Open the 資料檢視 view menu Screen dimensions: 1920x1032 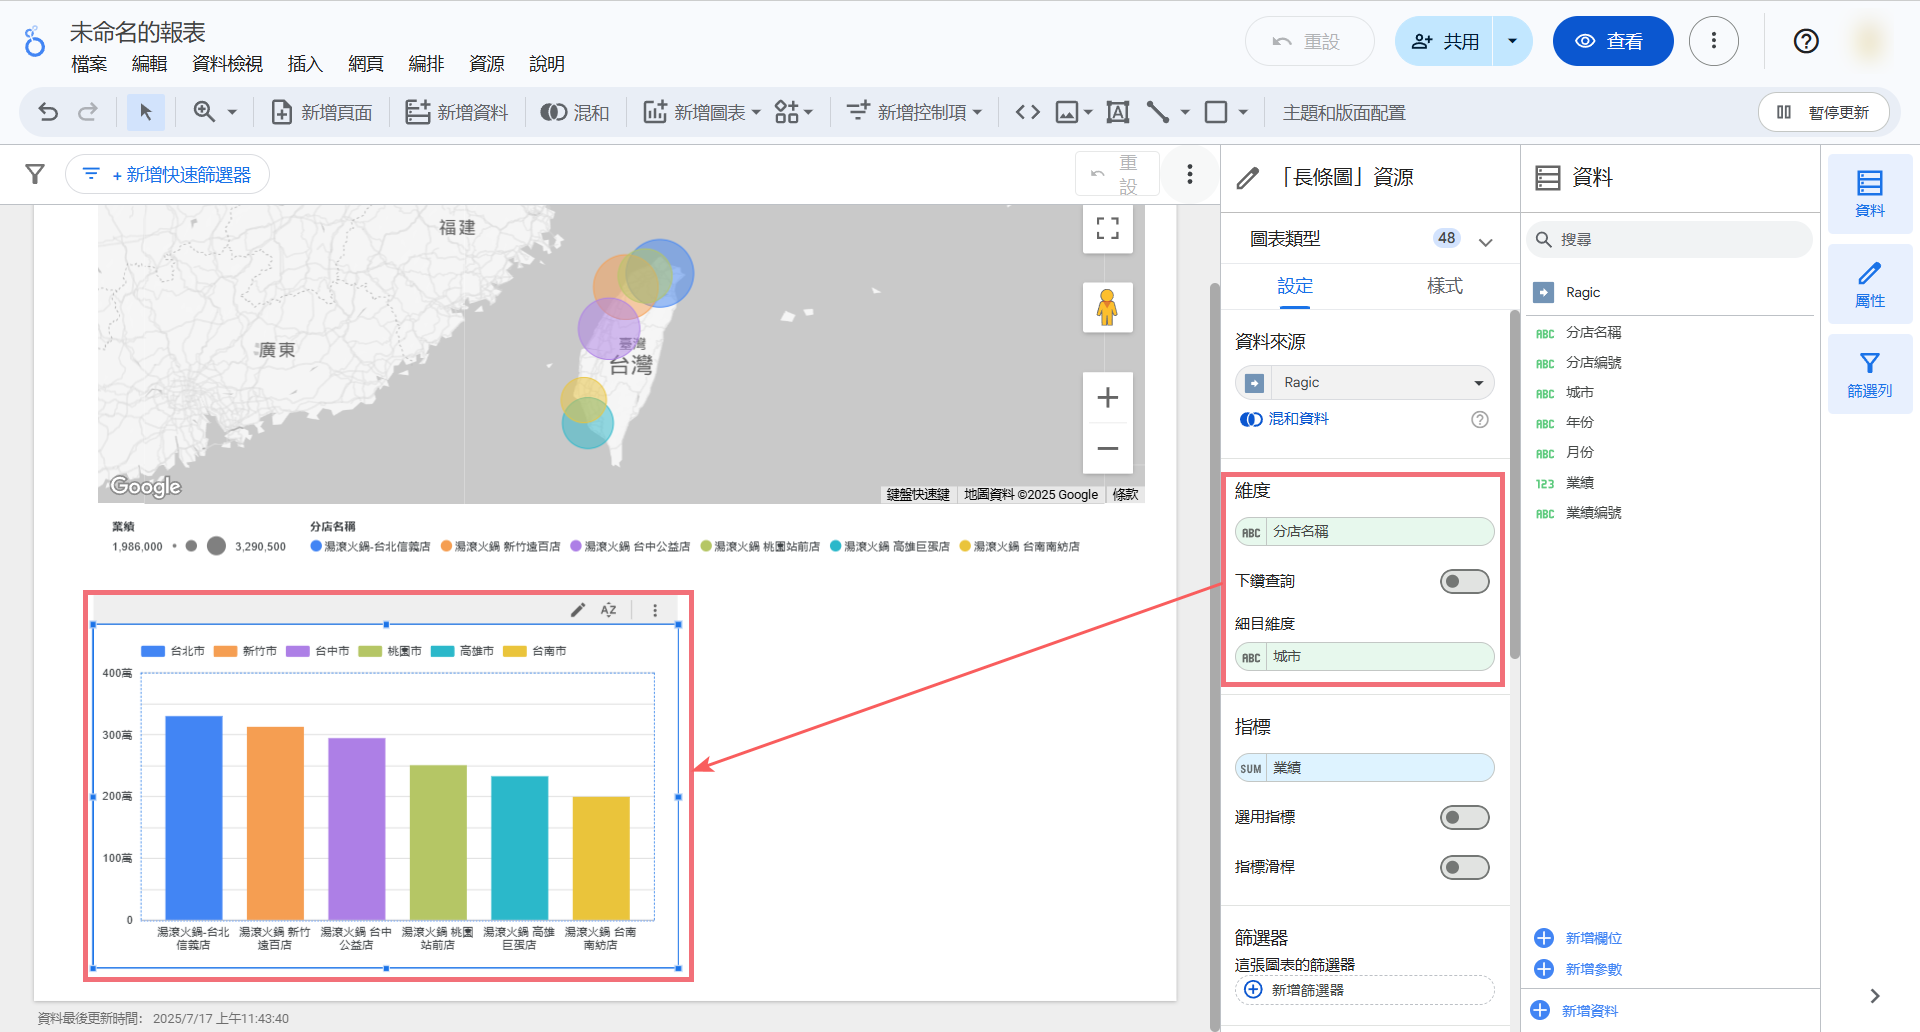click(227, 64)
